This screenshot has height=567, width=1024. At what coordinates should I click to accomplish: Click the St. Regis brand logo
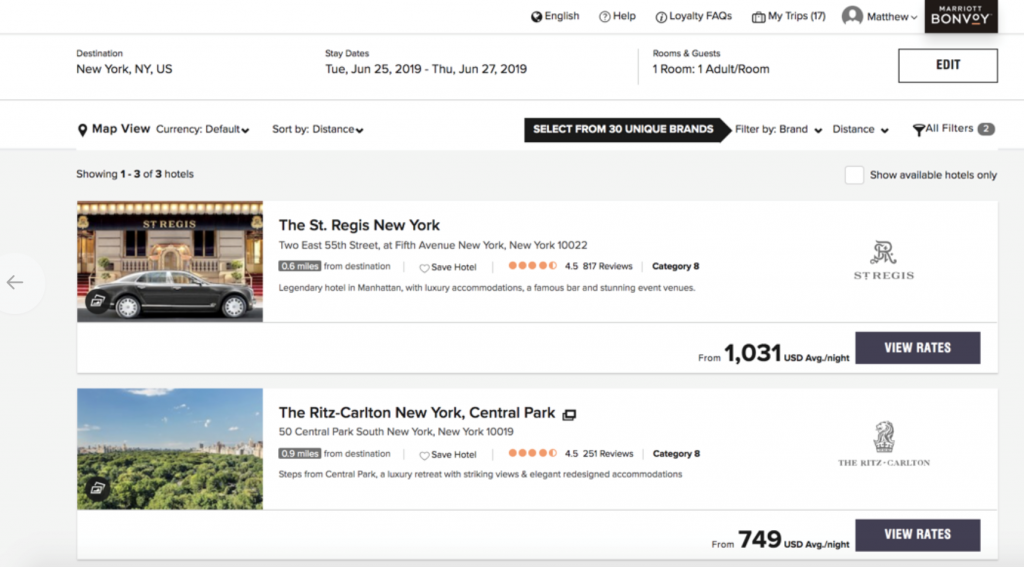[884, 261]
